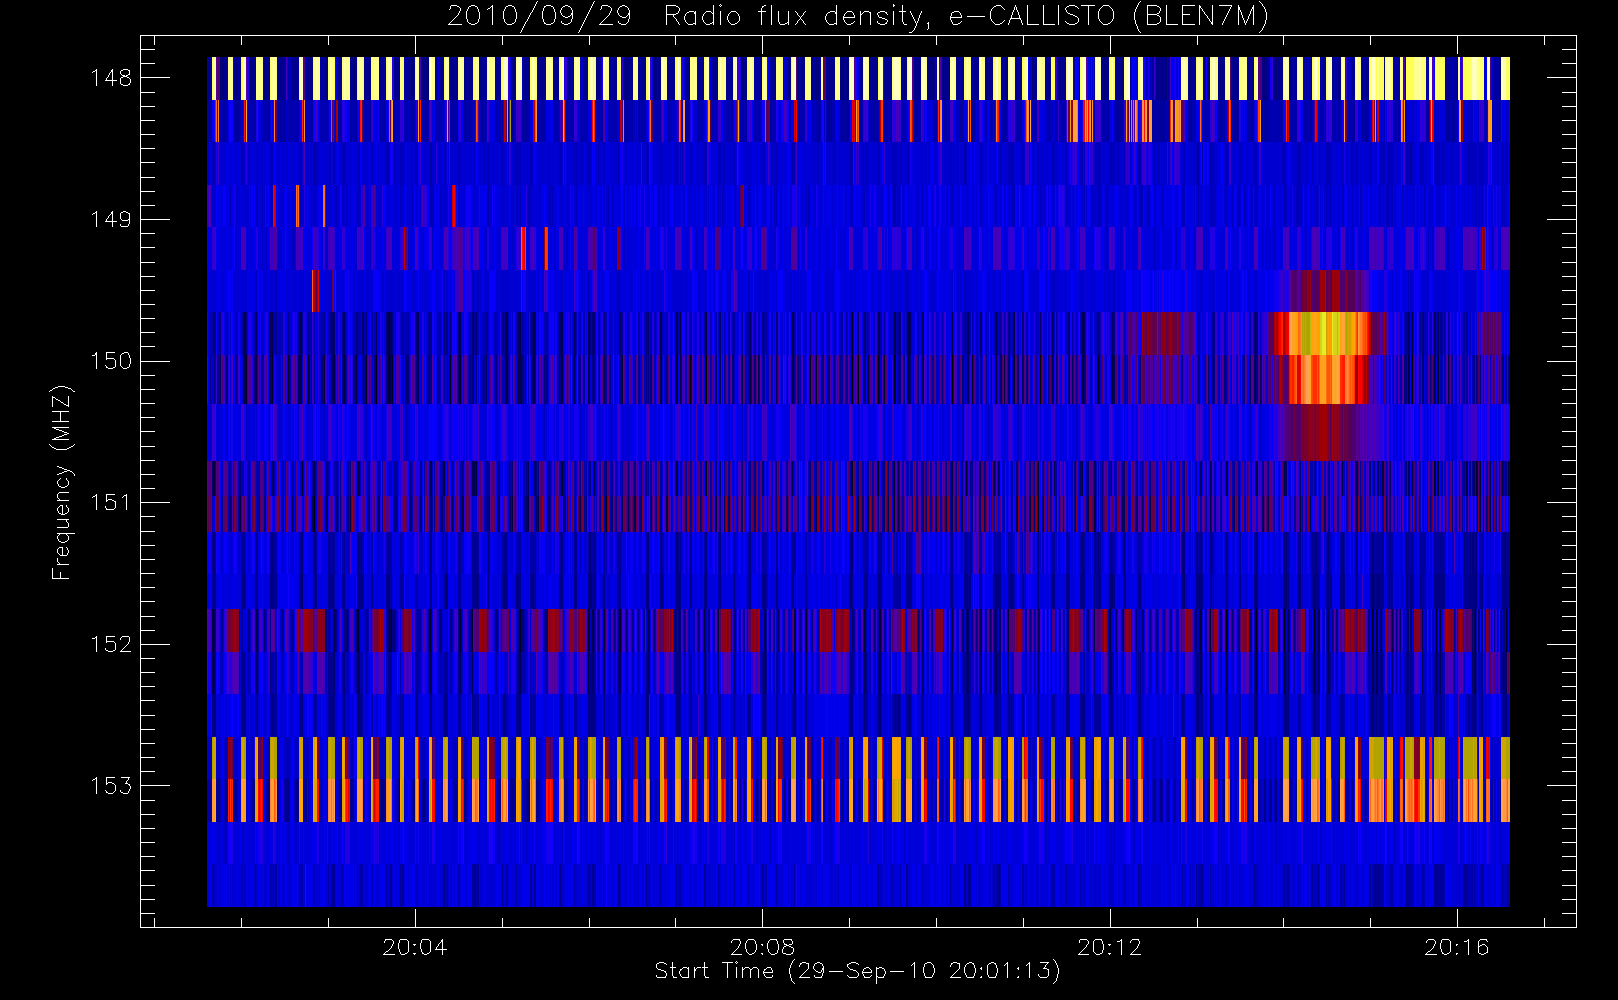Click the 20:04 time tick label
The height and width of the screenshot is (1000, 1618).
pos(414,947)
